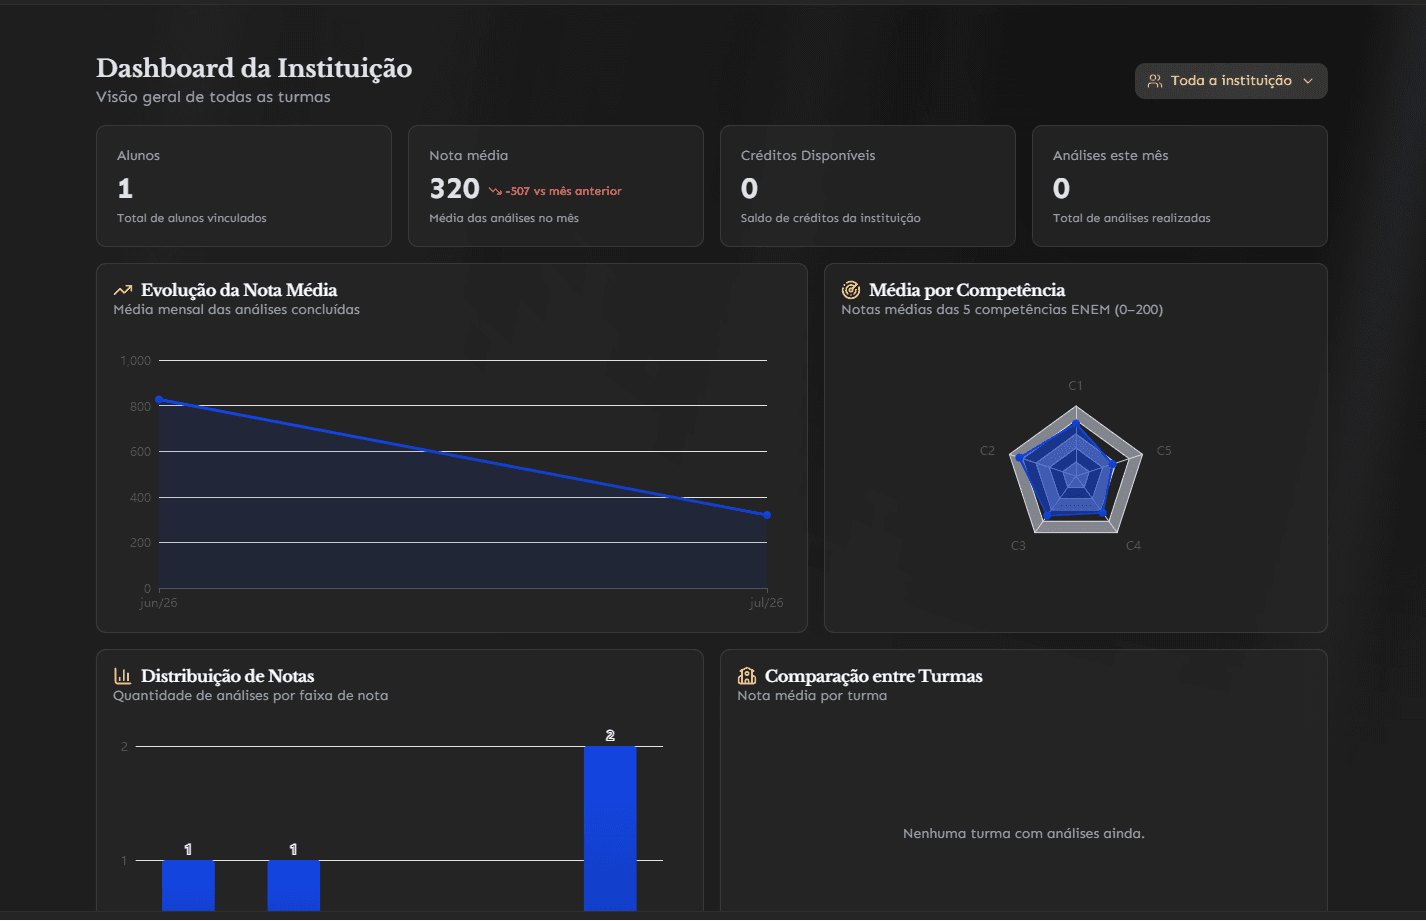Select the Créditos Disponíveis card

click(x=868, y=186)
